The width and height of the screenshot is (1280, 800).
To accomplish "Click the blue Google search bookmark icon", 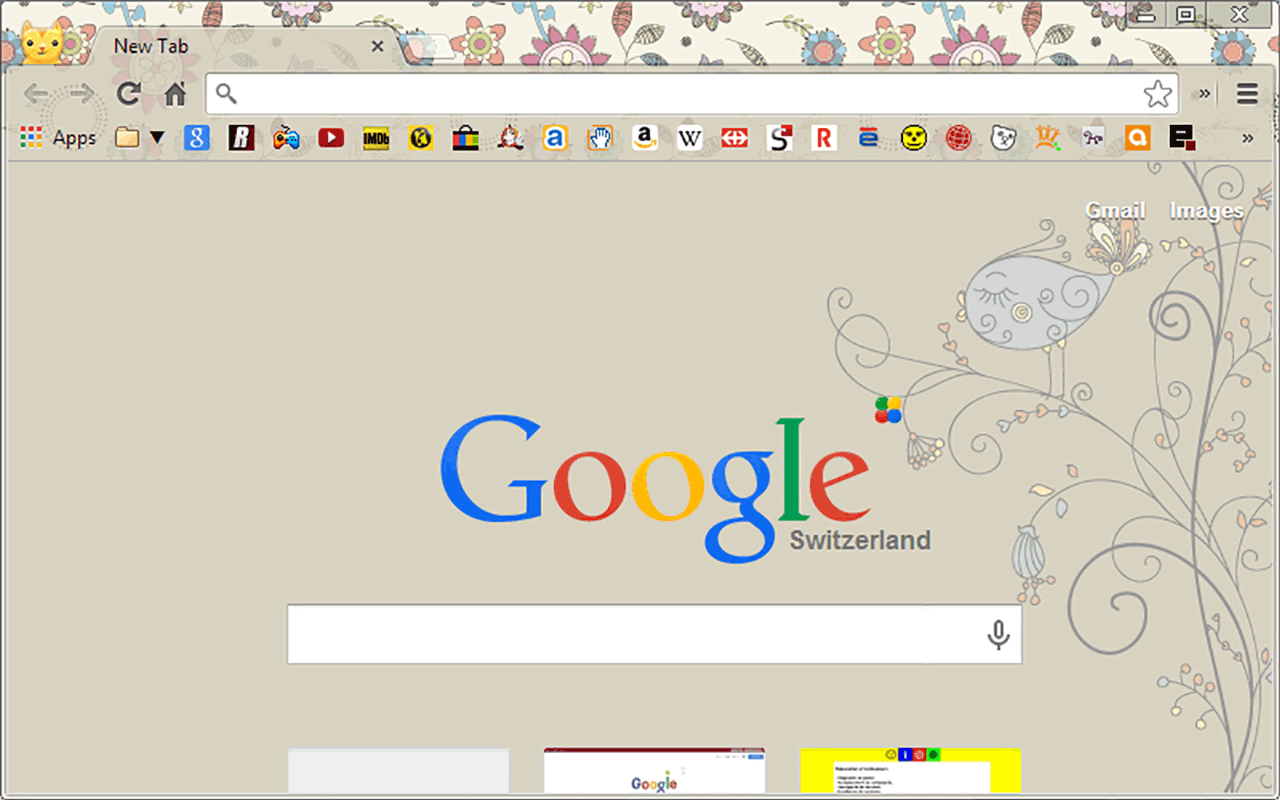I will click(x=197, y=138).
